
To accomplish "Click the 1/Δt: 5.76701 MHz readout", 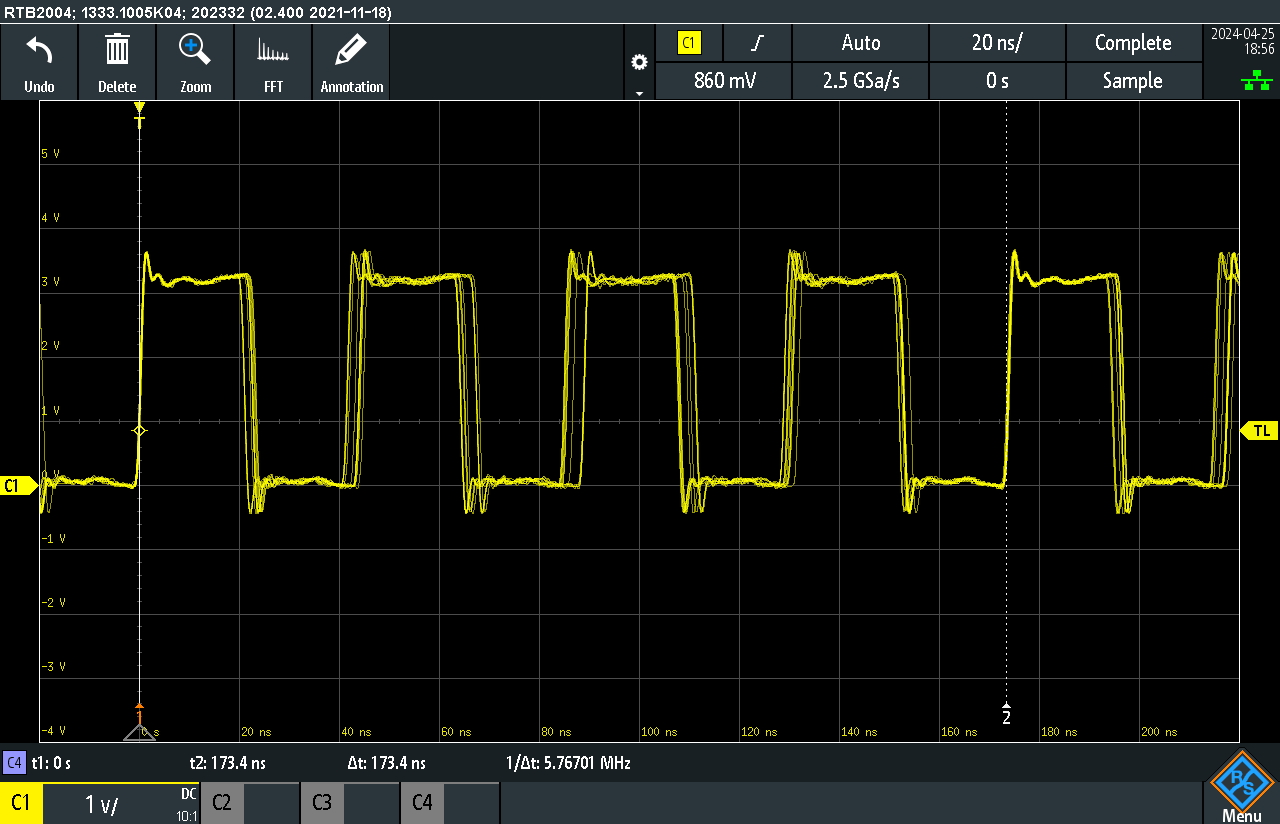I will click(x=568, y=763).
